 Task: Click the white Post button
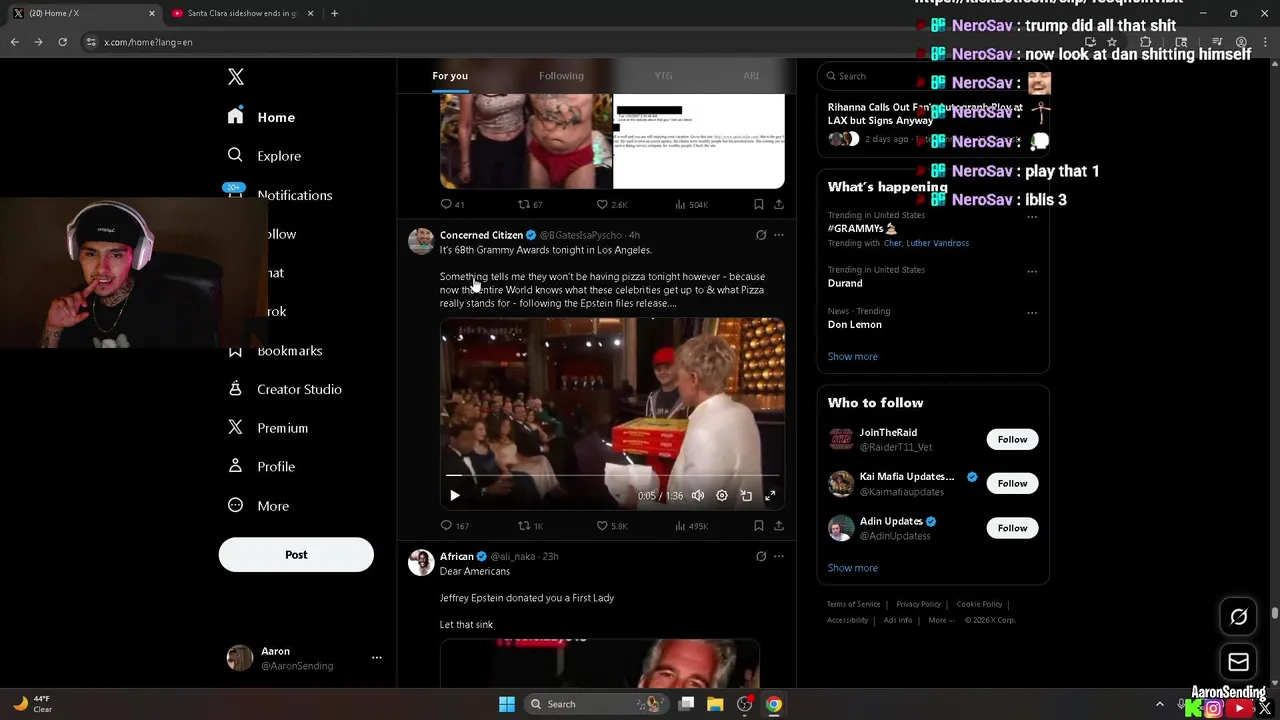[x=296, y=555]
